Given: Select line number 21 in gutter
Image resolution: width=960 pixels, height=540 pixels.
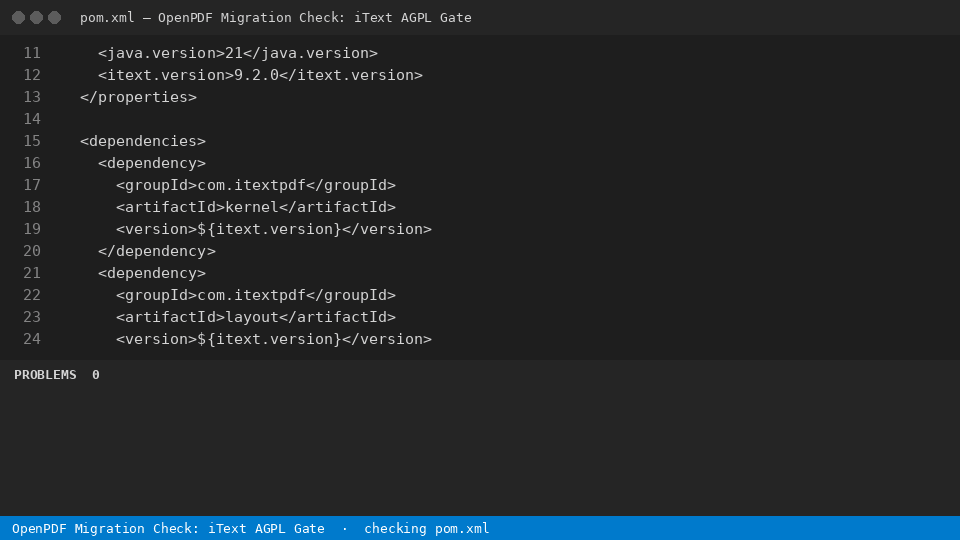Looking at the screenshot, I should (32, 274).
